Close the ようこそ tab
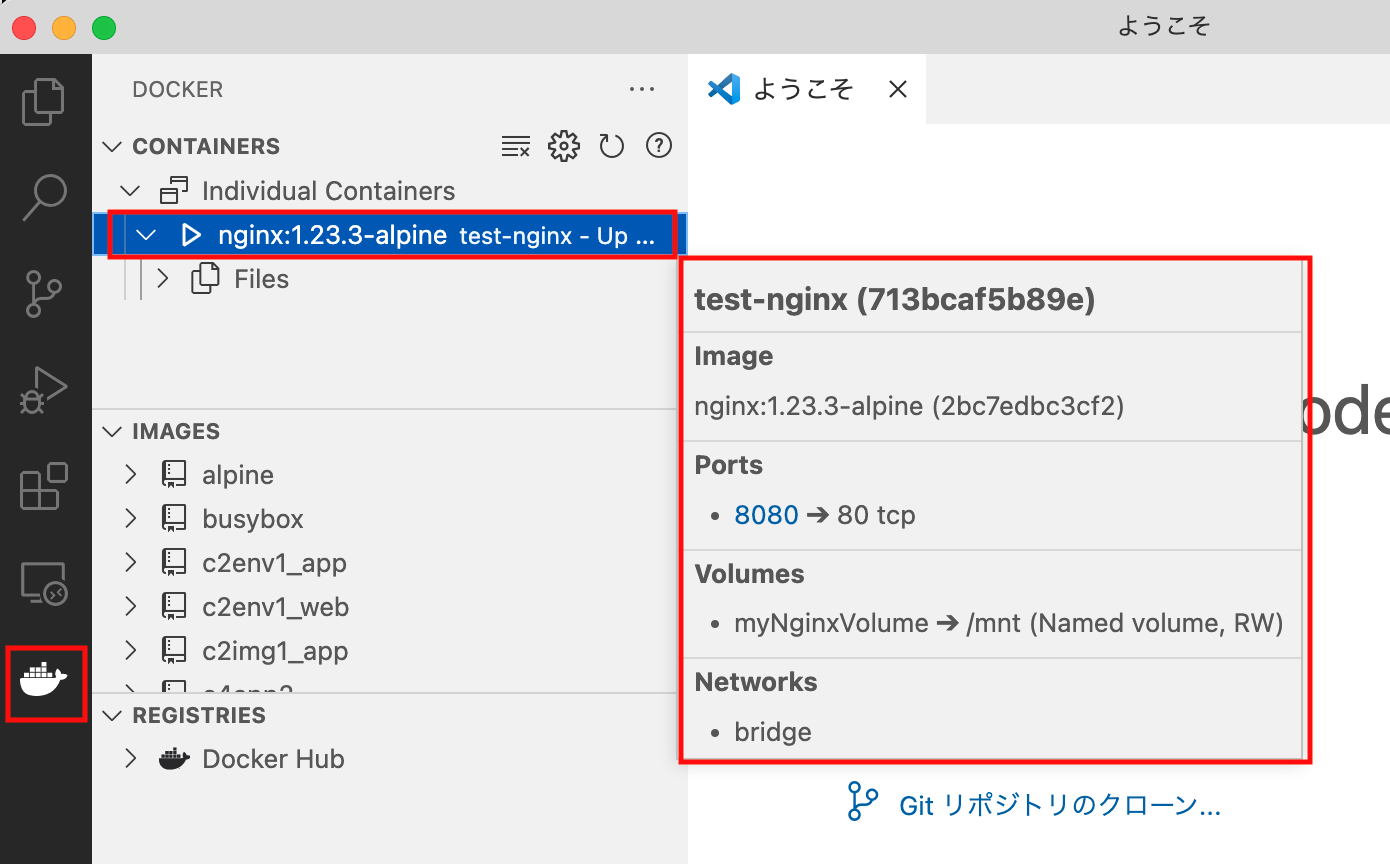1390x864 pixels. (898, 89)
